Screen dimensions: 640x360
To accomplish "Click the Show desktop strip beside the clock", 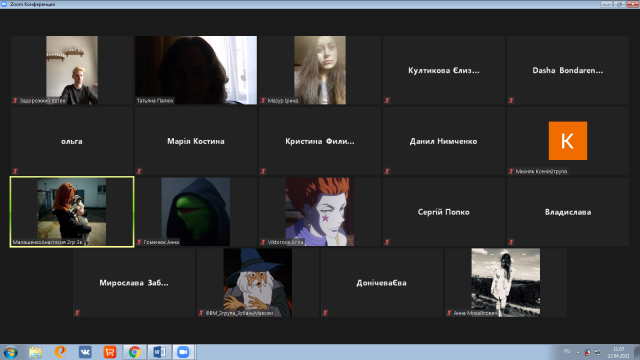I will pos(637,352).
